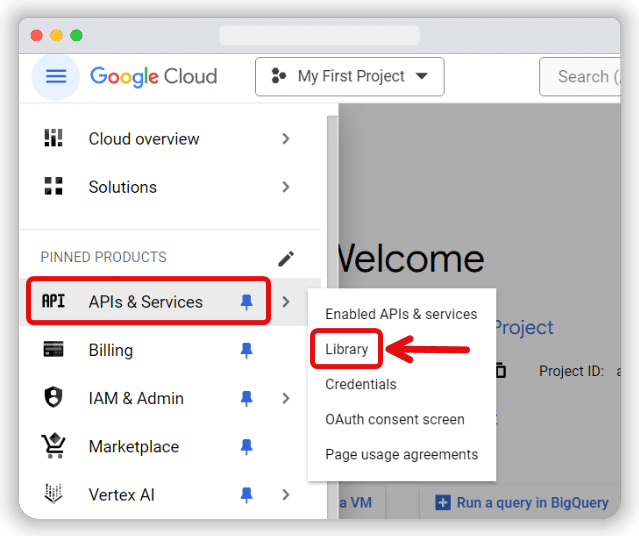Click the Marketplace cart icon
The height and width of the screenshot is (536, 639).
click(x=53, y=446)
